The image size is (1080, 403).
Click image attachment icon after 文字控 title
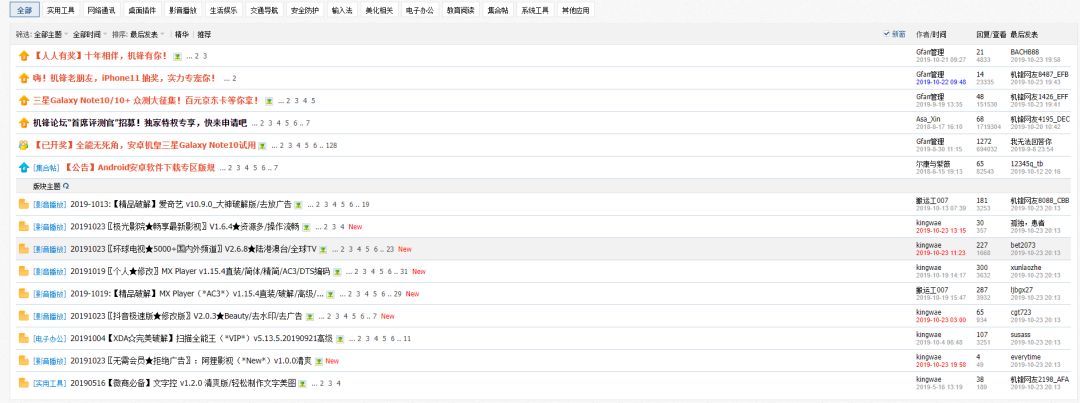(302, 384)
